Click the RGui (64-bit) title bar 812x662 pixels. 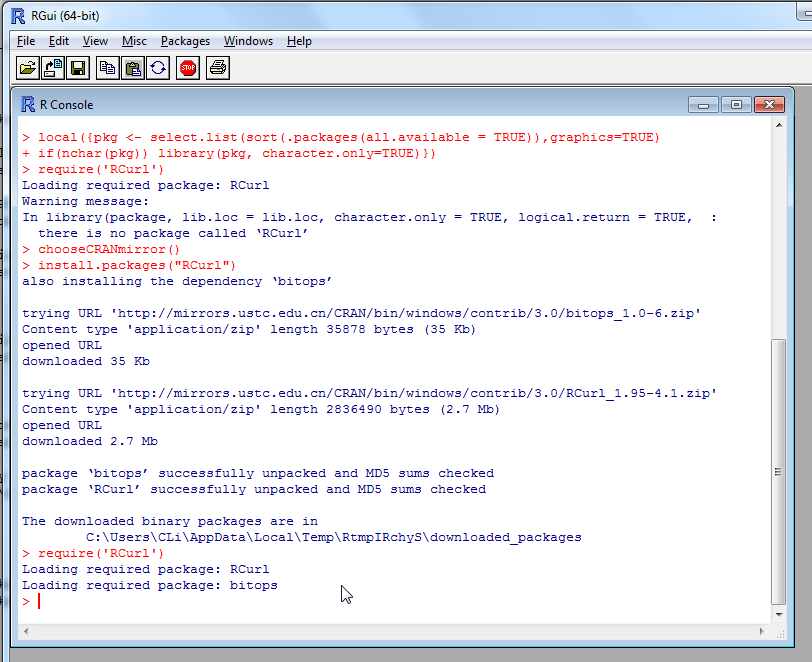404,16
